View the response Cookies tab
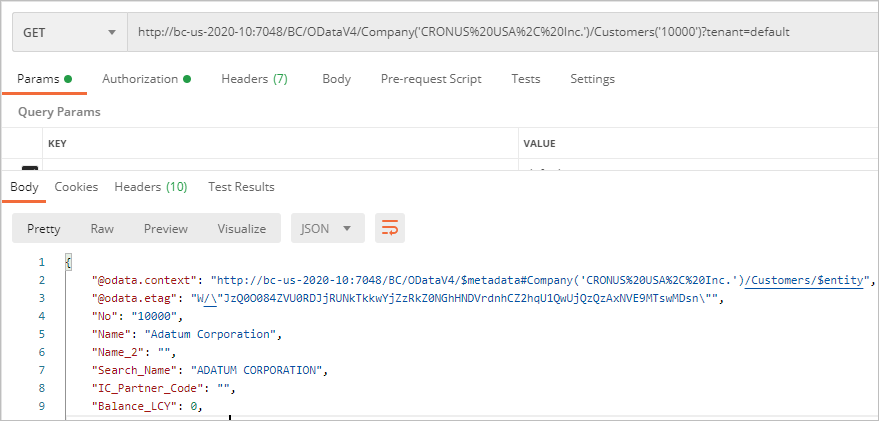 (x=76, y=187)
